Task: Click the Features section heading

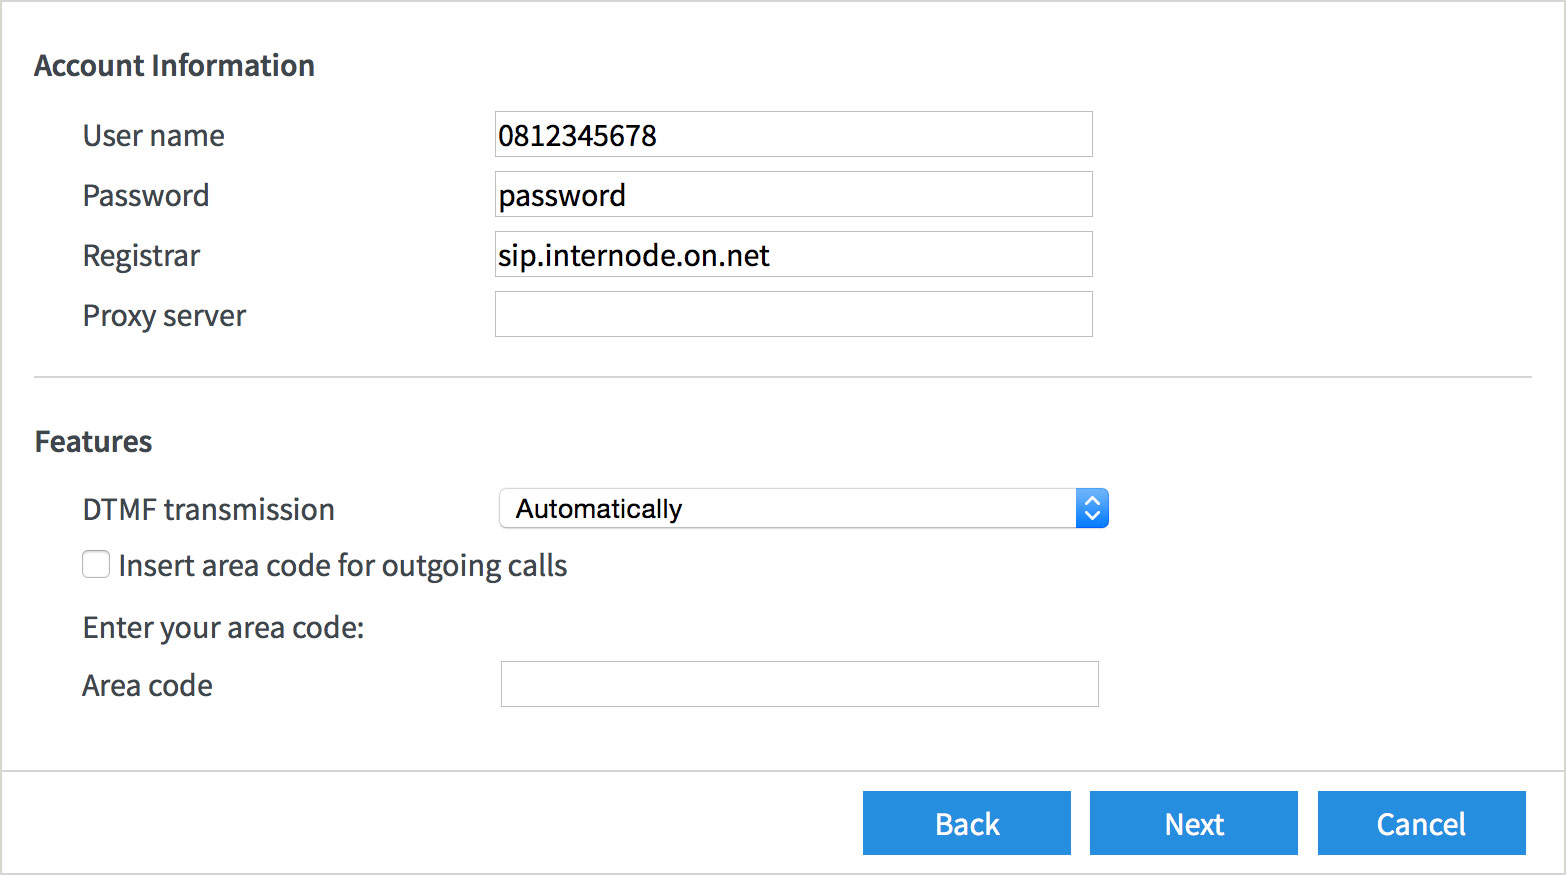Action: [93, 441]
